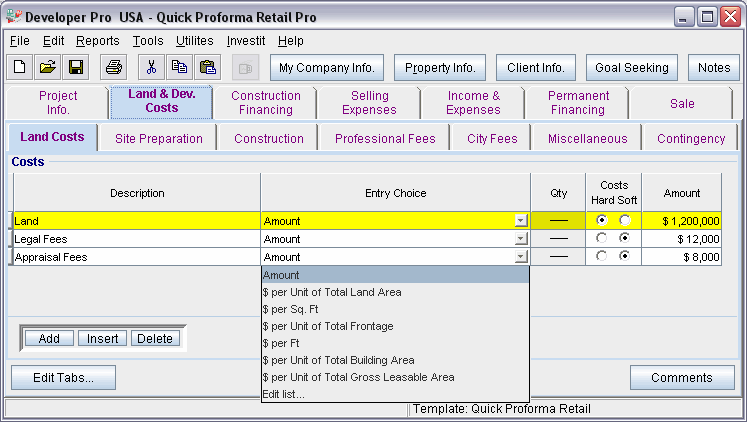747x422 pixels.
Task: Click the Developer Pro title bar icon
Action: (14, 17)
